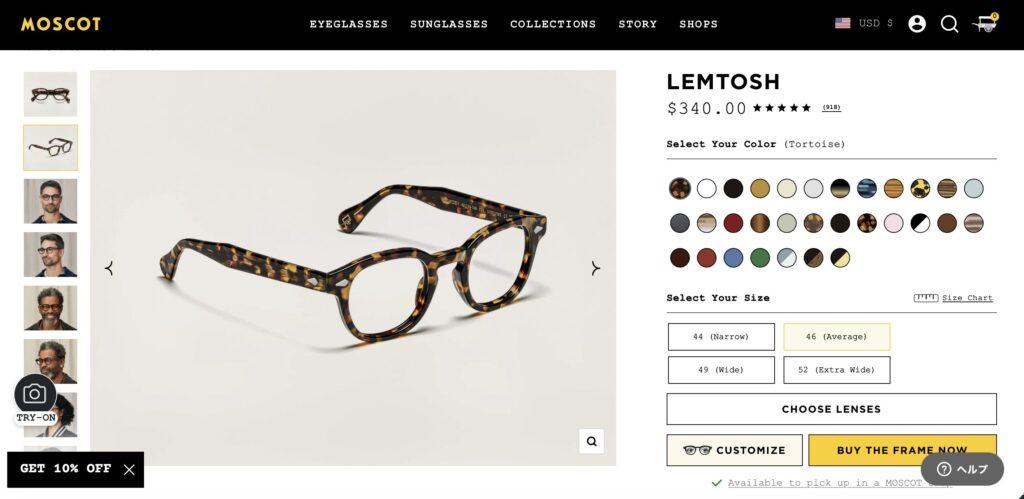This screenshot has width=1024, height=499.
Task: Open the USD currency selector
Action: pos(865,24)
